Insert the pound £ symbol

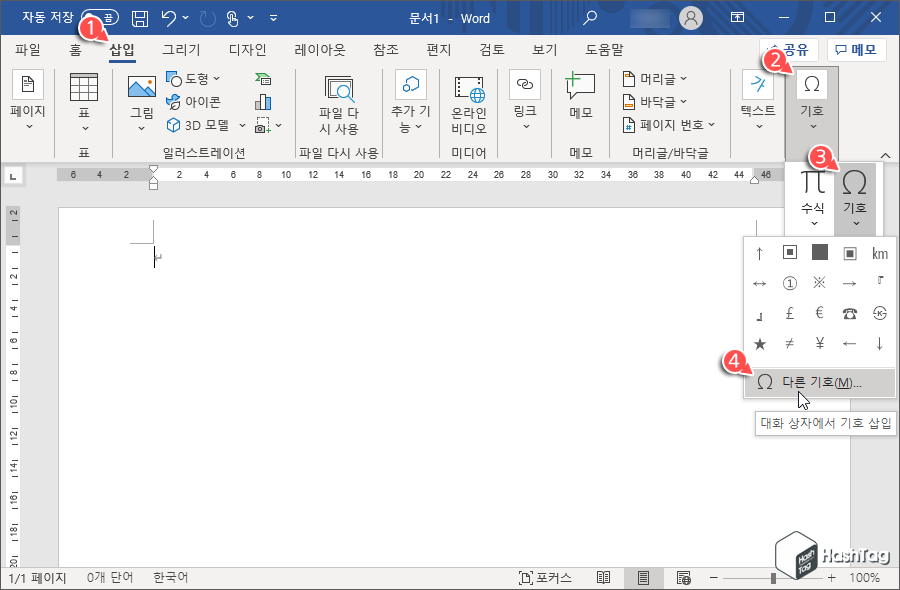790,313
